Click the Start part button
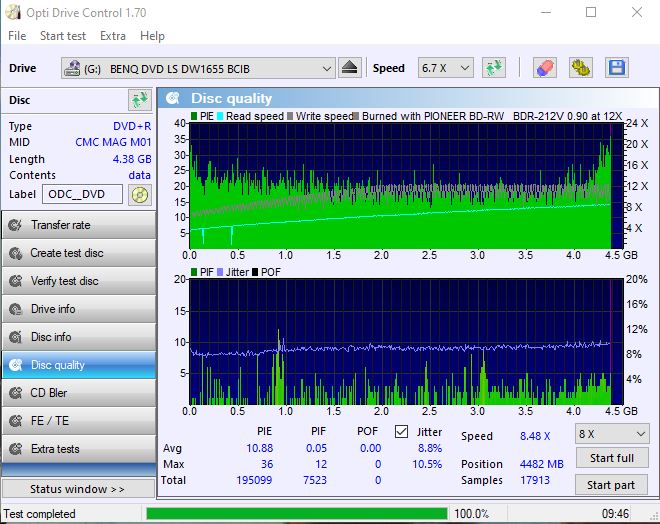 tap(612, 485)
